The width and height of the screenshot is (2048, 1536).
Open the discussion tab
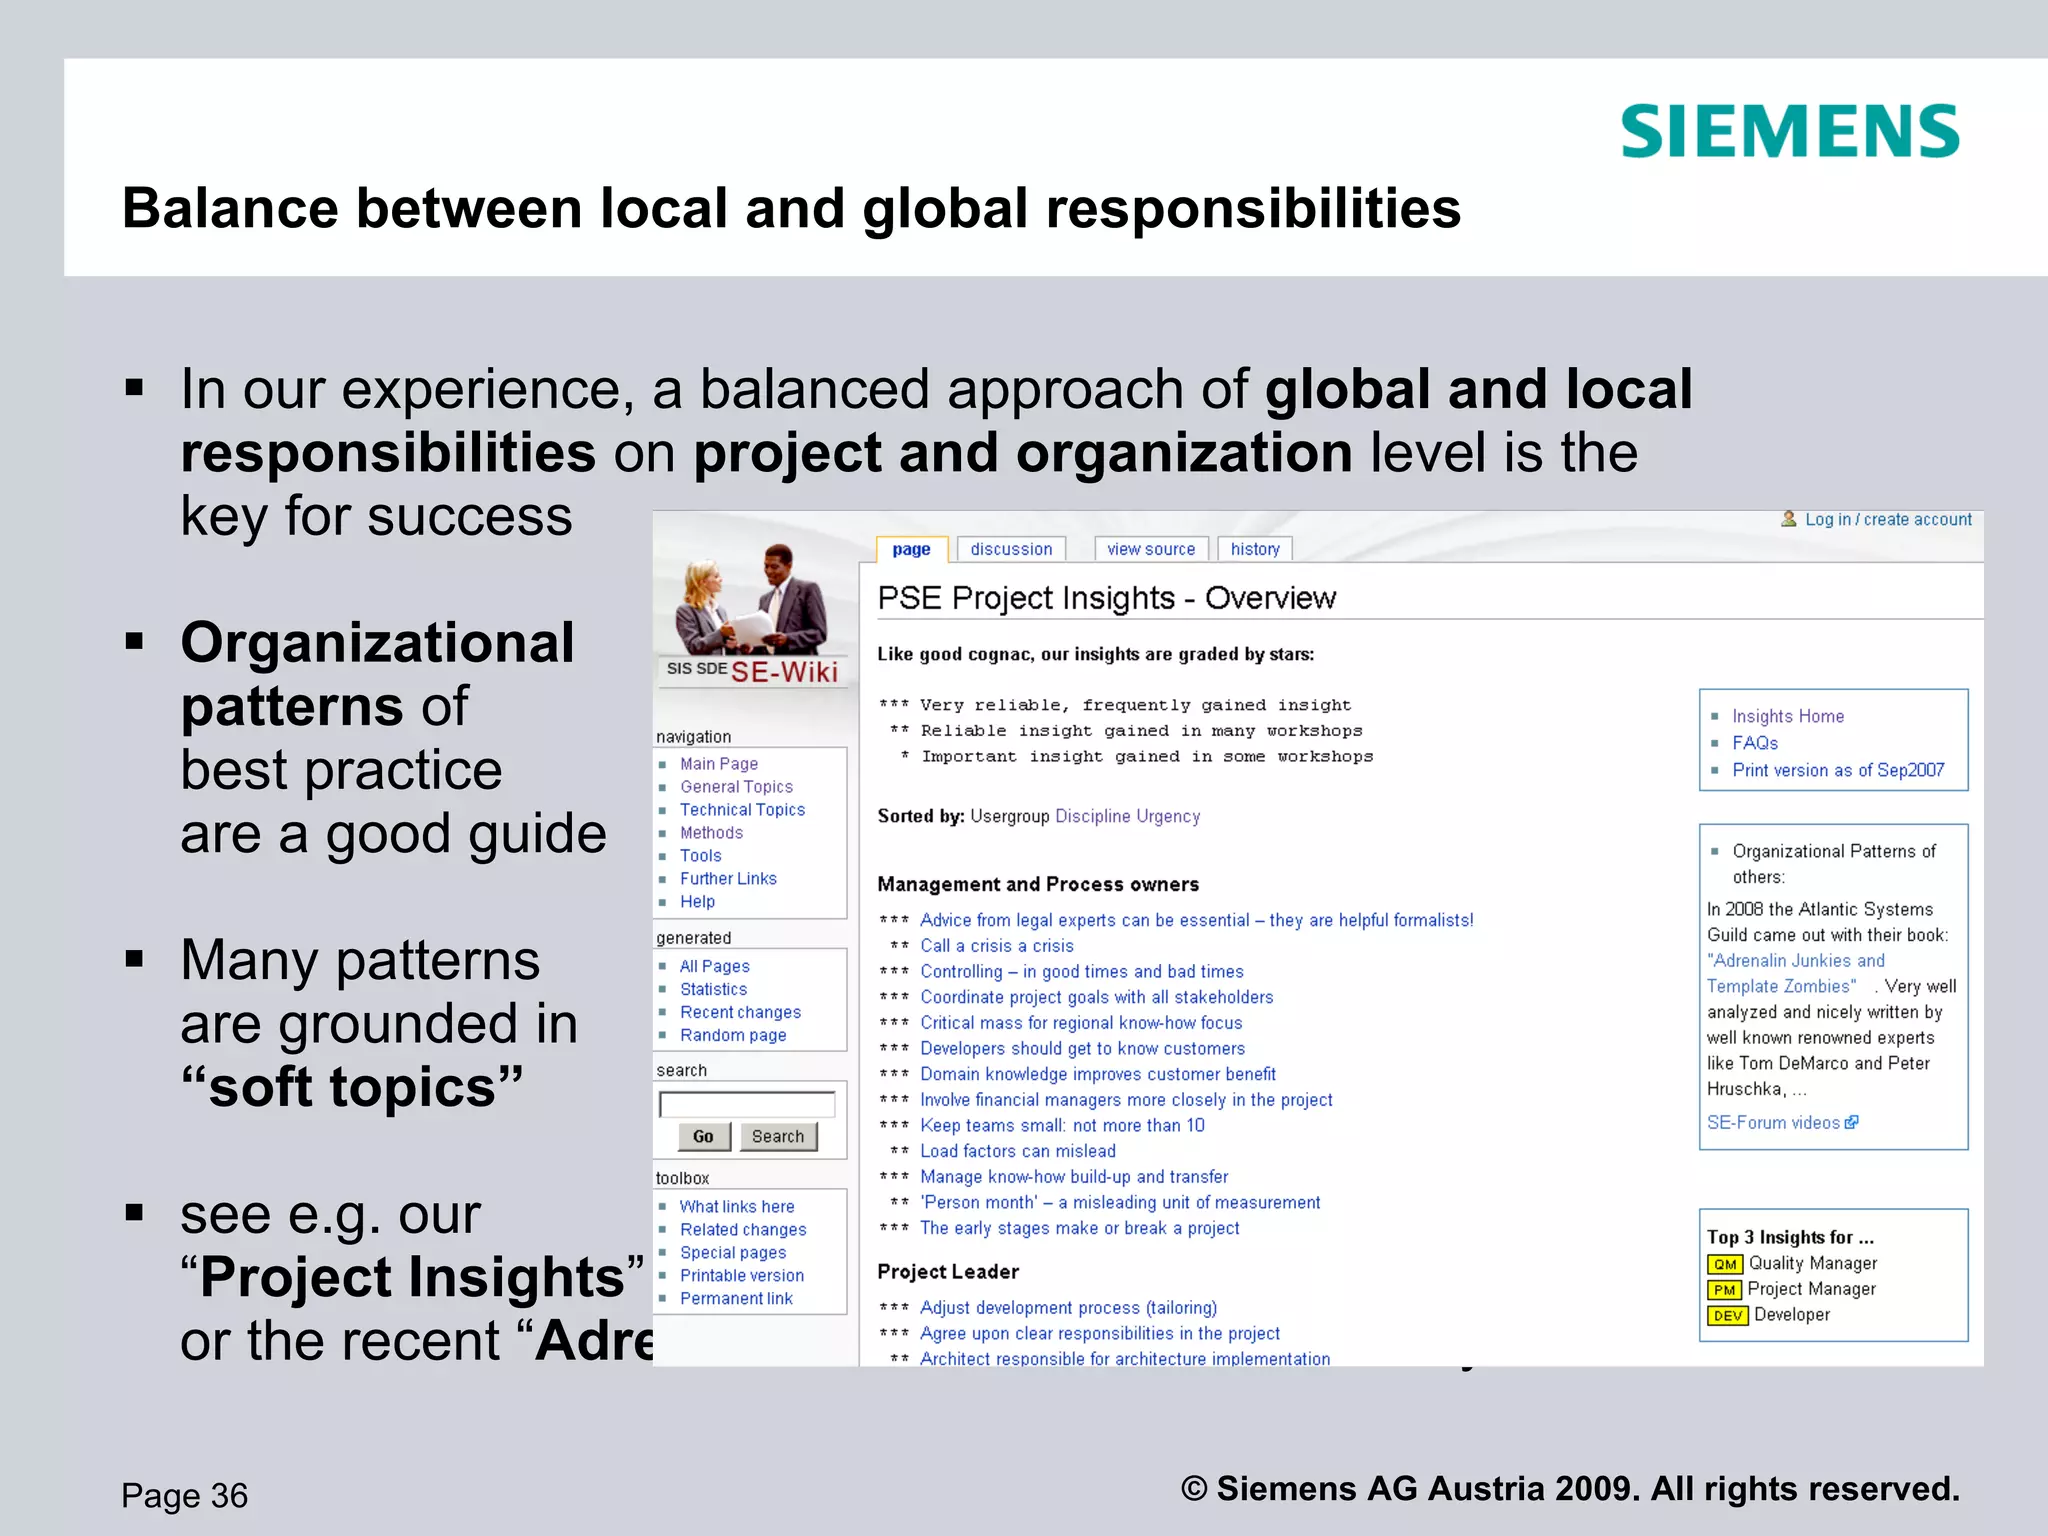point(1011,549)
